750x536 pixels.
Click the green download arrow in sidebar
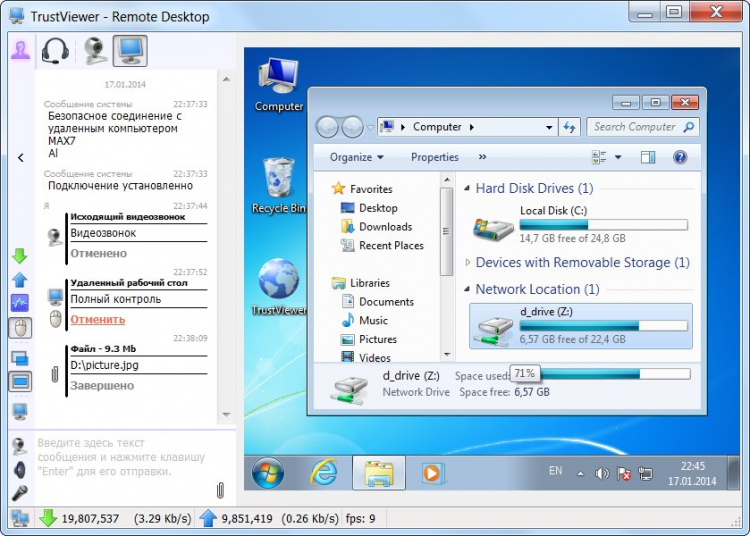click(x=20, y=256)
